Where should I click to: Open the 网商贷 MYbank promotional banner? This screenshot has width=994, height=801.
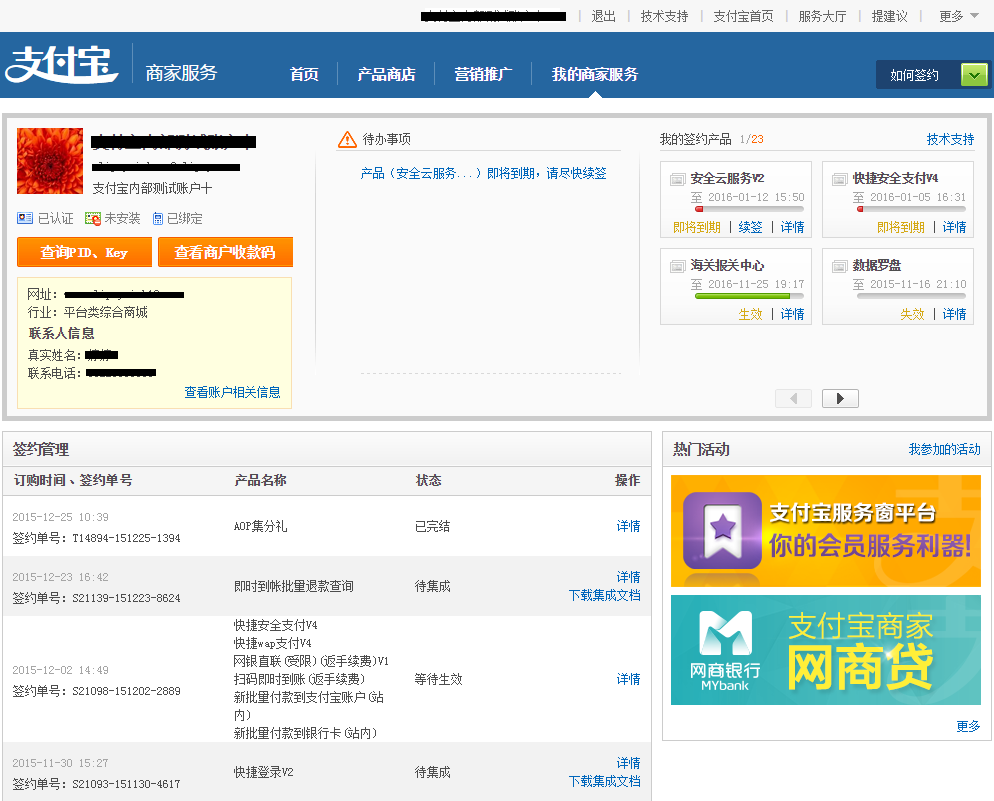pyautogui.click(x=826, y=650)
